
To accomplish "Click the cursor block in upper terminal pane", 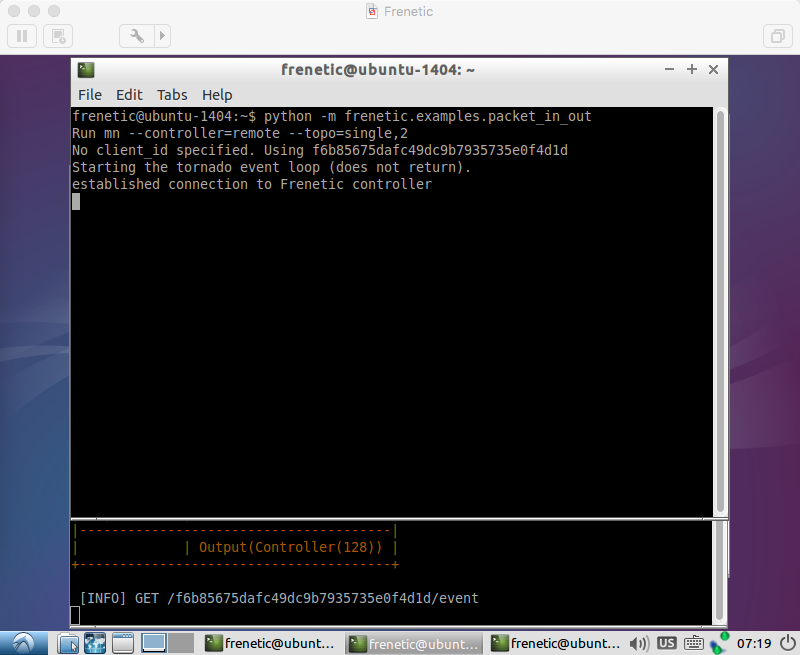I will click(x=76, y=201).
